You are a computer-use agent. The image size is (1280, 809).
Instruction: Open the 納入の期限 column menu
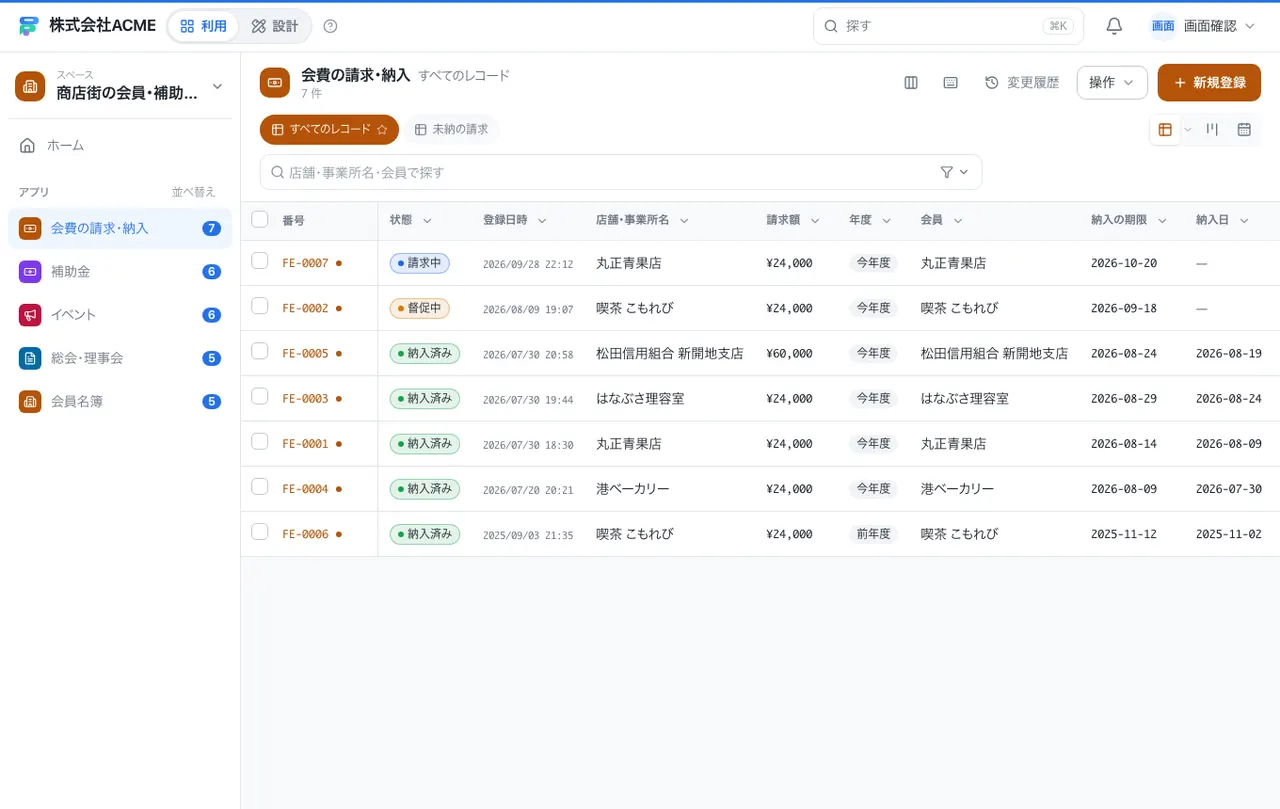click(1162, 221)
